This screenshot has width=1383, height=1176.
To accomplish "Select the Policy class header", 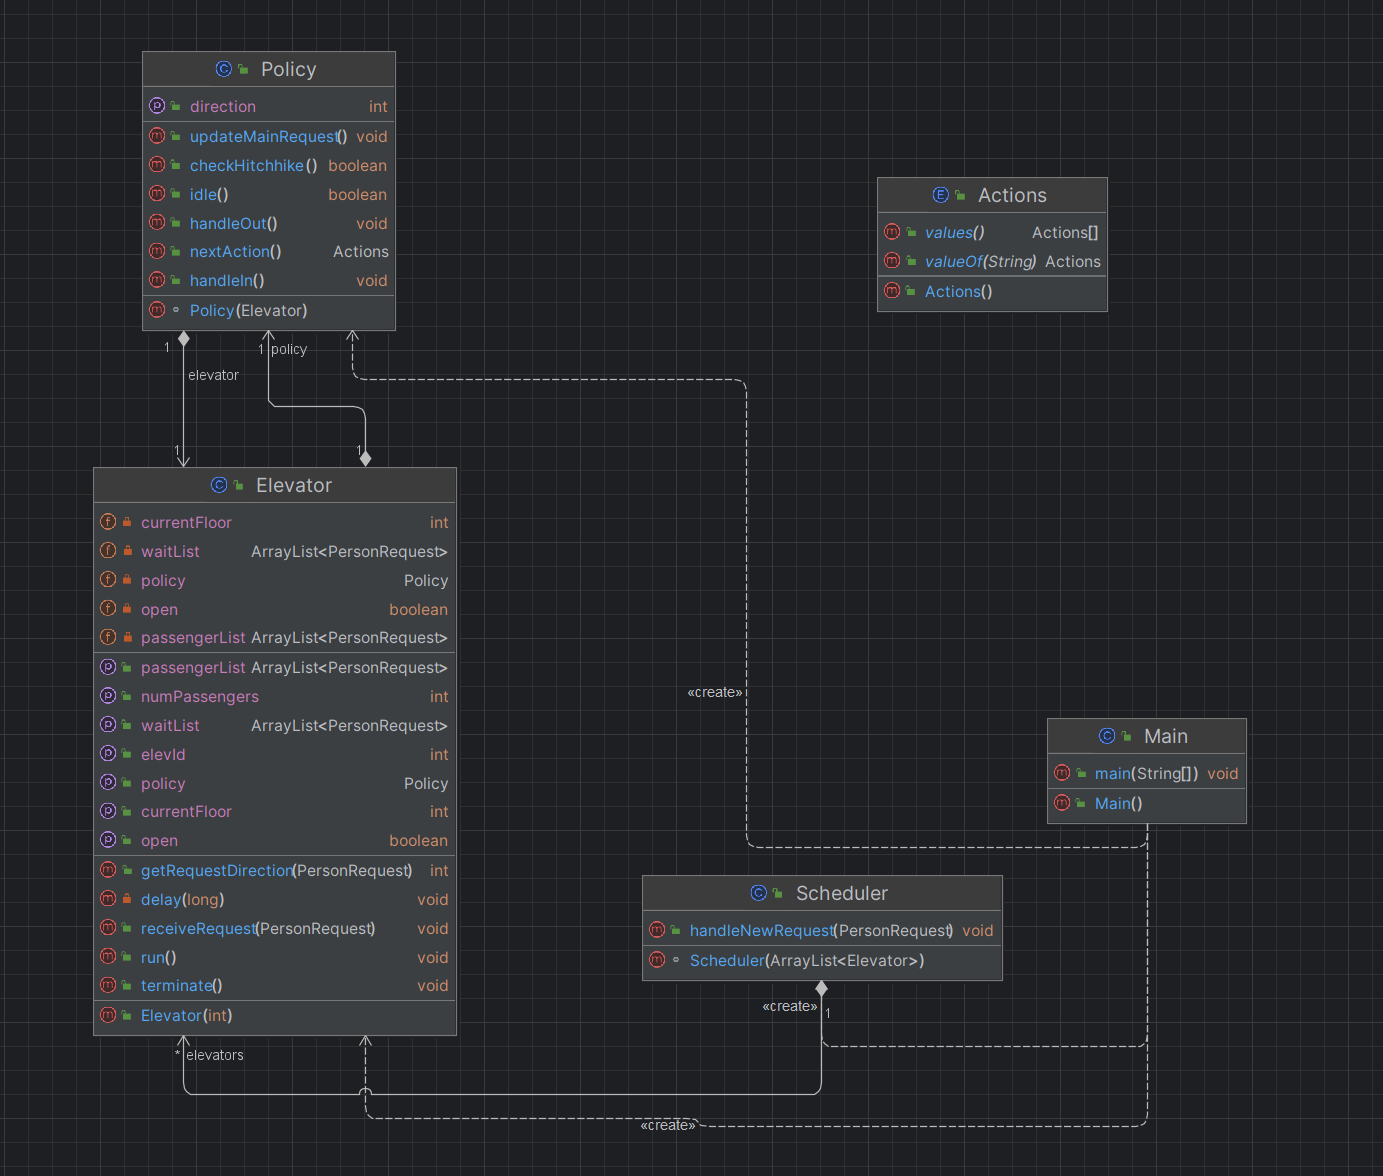I will coord(269,69).
